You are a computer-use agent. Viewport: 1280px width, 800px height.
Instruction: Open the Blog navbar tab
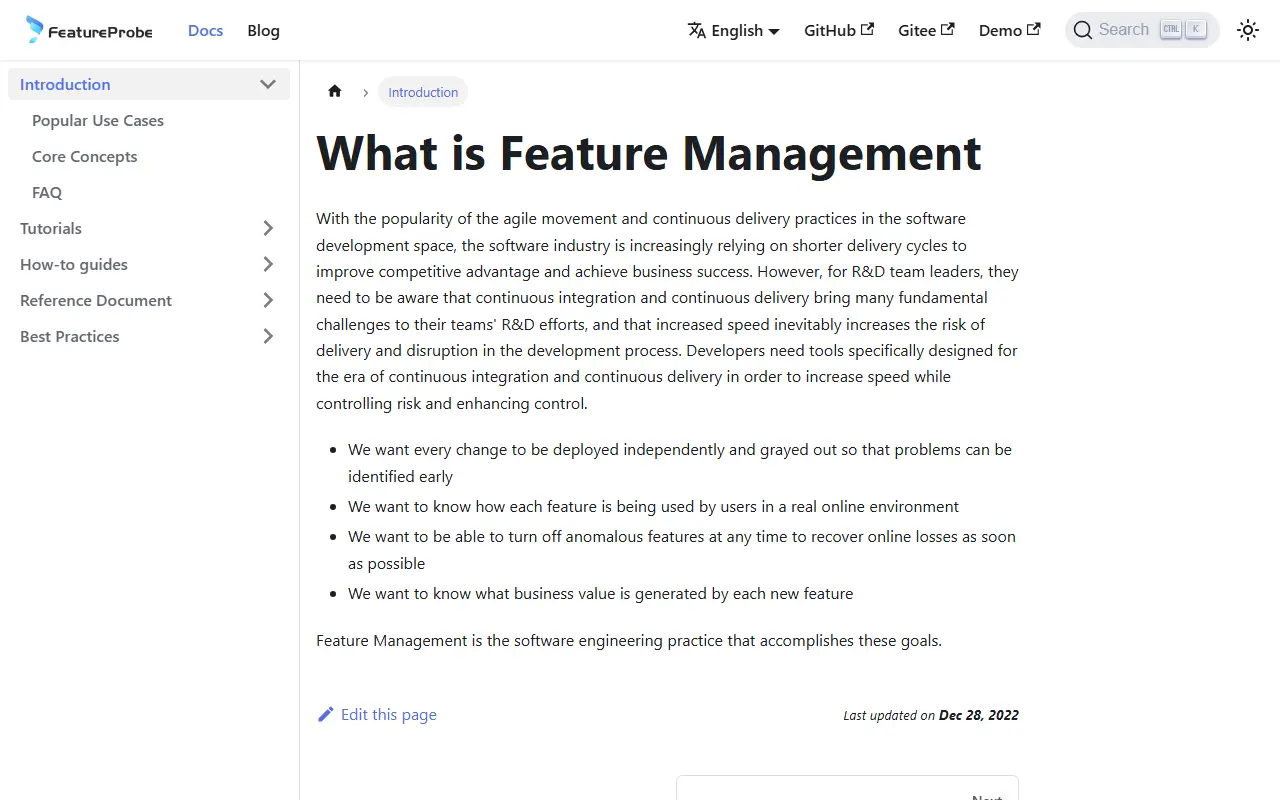click(x=263, y=30)
